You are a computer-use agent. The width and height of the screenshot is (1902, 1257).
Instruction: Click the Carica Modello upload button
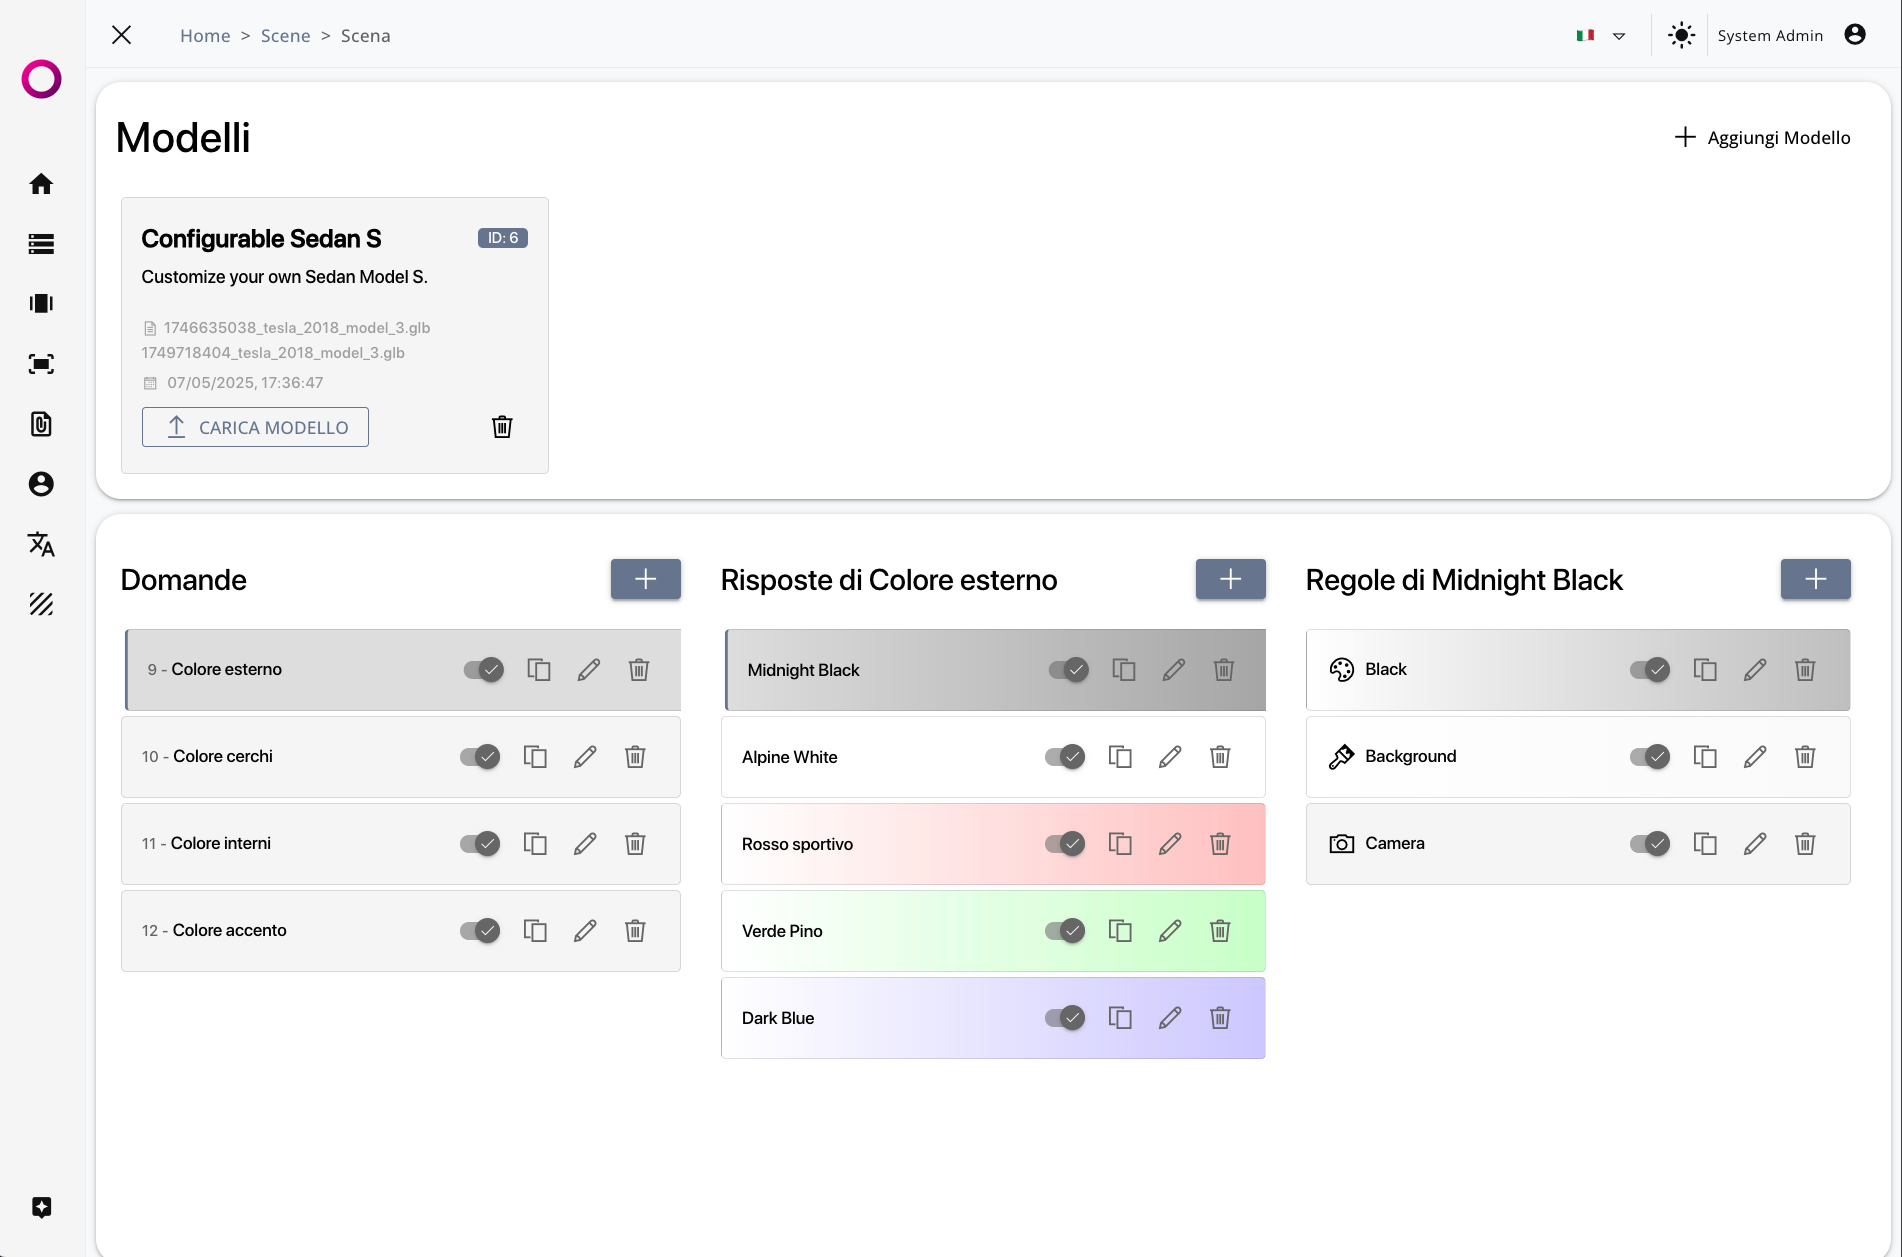[255, 427]
